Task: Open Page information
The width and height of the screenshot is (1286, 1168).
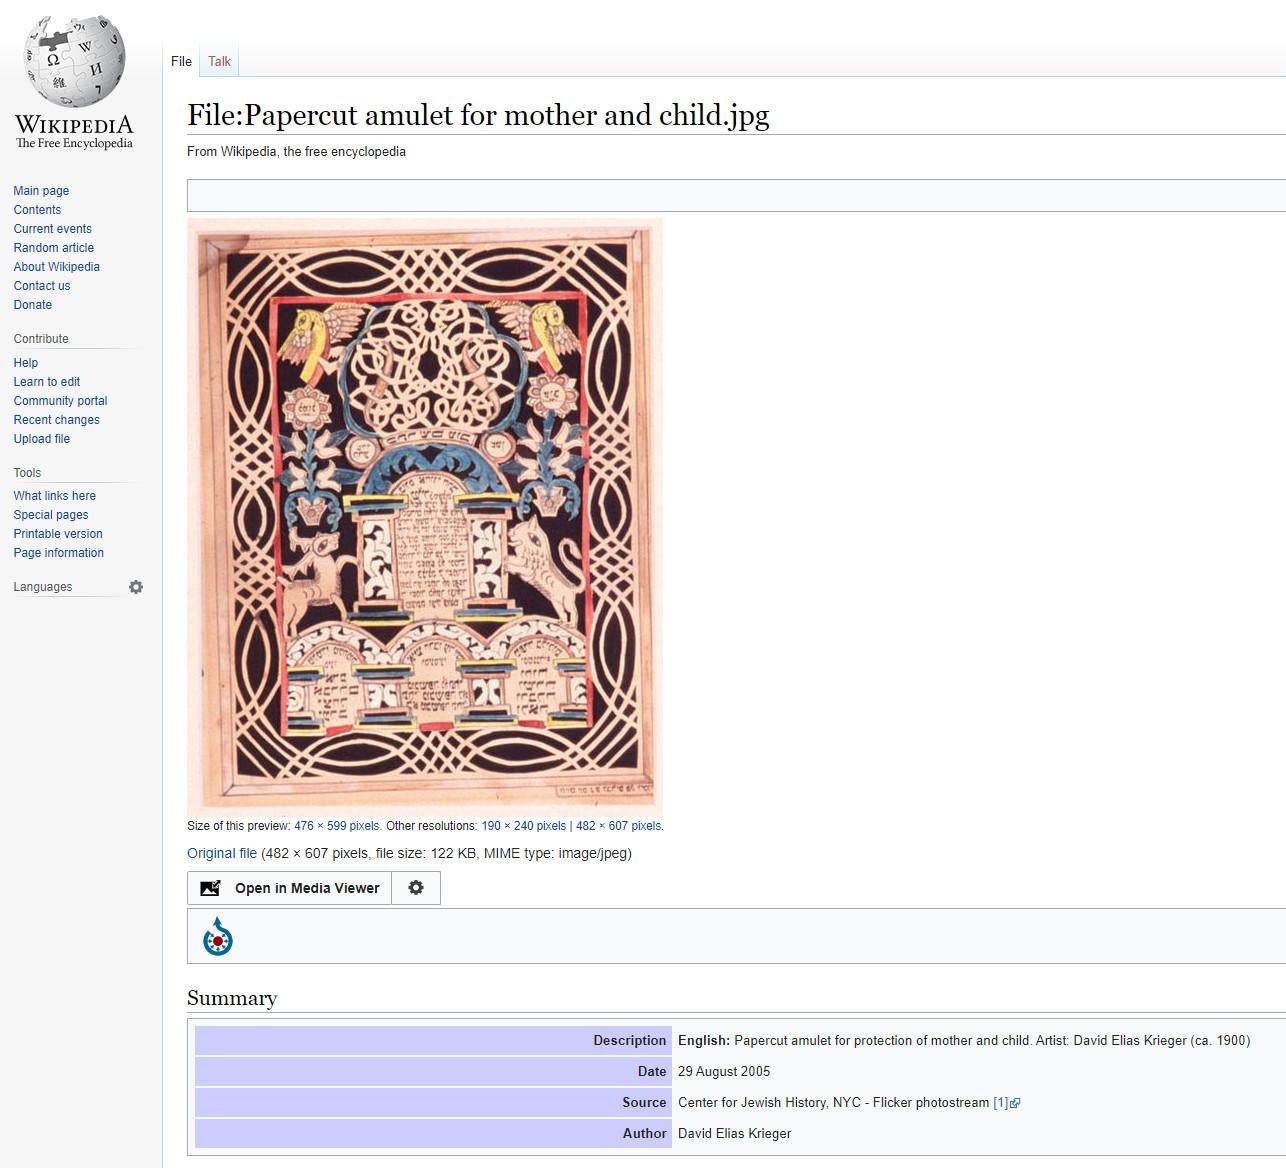Action: (x=58, y=553)
